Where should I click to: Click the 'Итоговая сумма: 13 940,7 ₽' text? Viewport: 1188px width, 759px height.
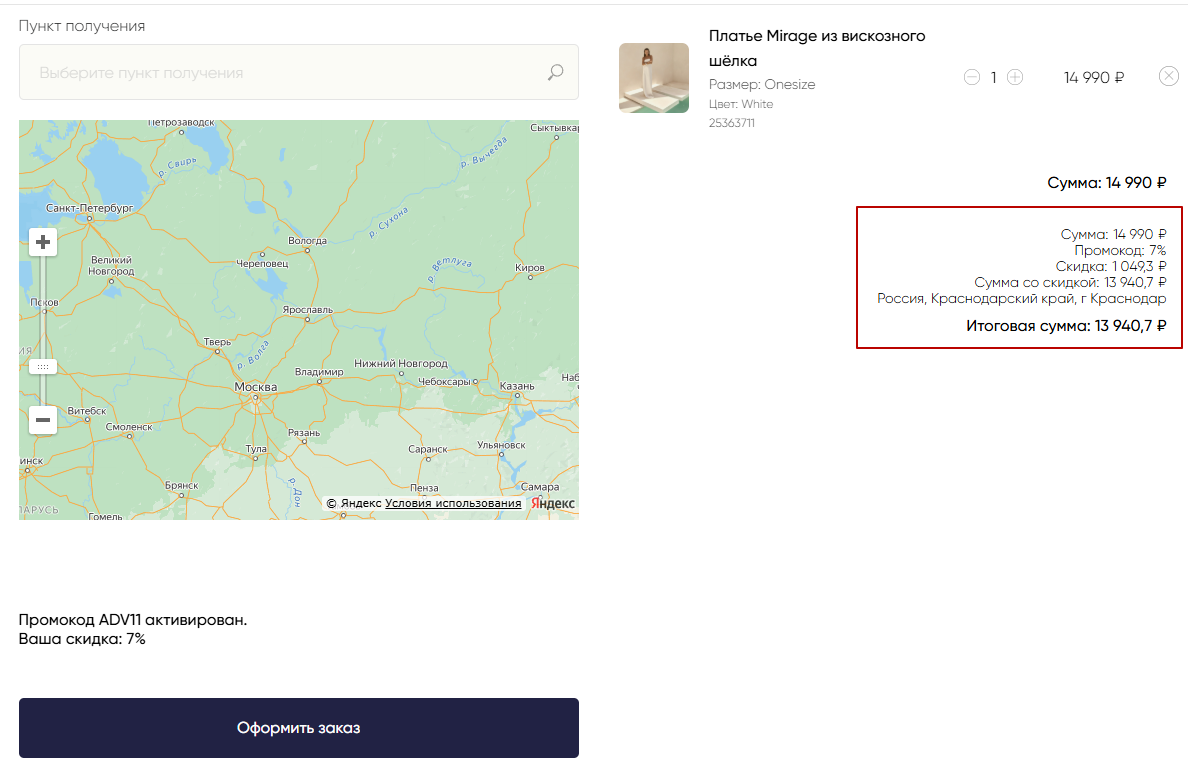click(x=1066, y=326)
